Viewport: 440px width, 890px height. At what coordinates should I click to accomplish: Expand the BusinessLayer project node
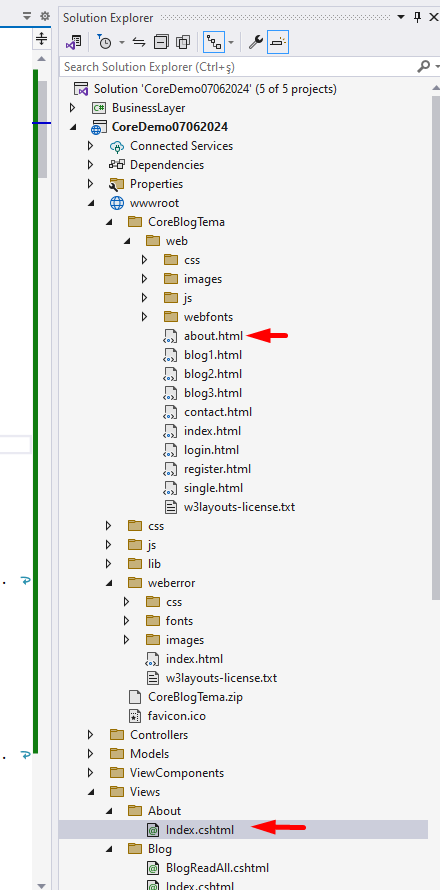pos(72,108)
